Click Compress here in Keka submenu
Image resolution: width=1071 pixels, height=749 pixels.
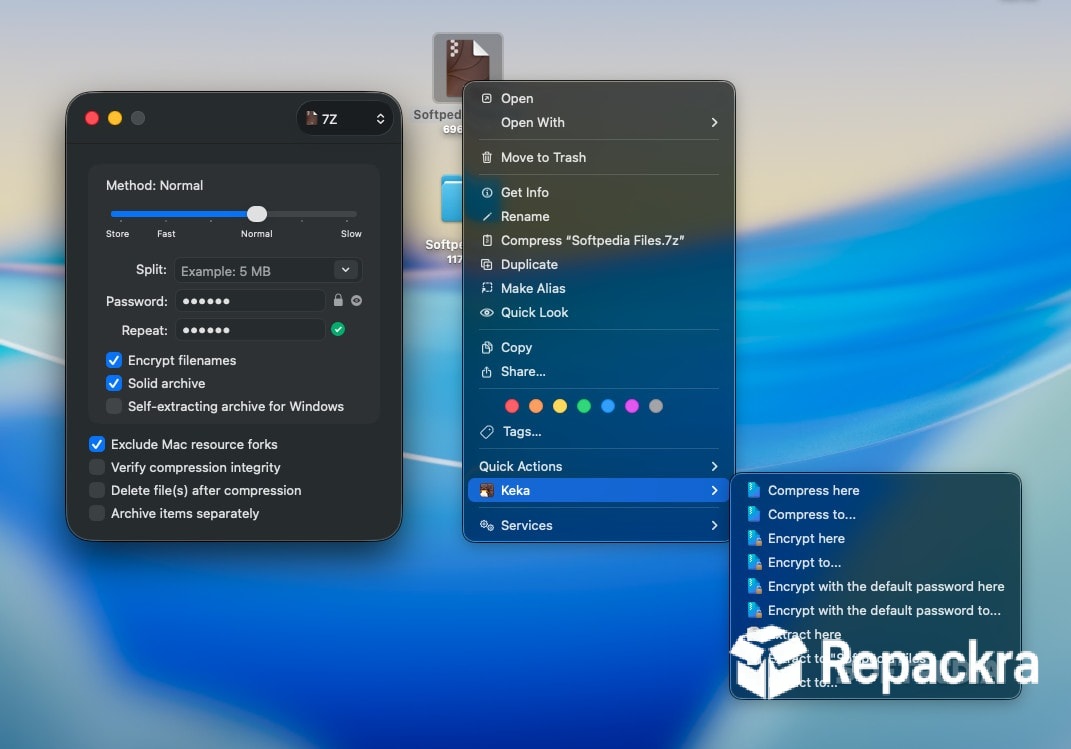coord(876,490)
